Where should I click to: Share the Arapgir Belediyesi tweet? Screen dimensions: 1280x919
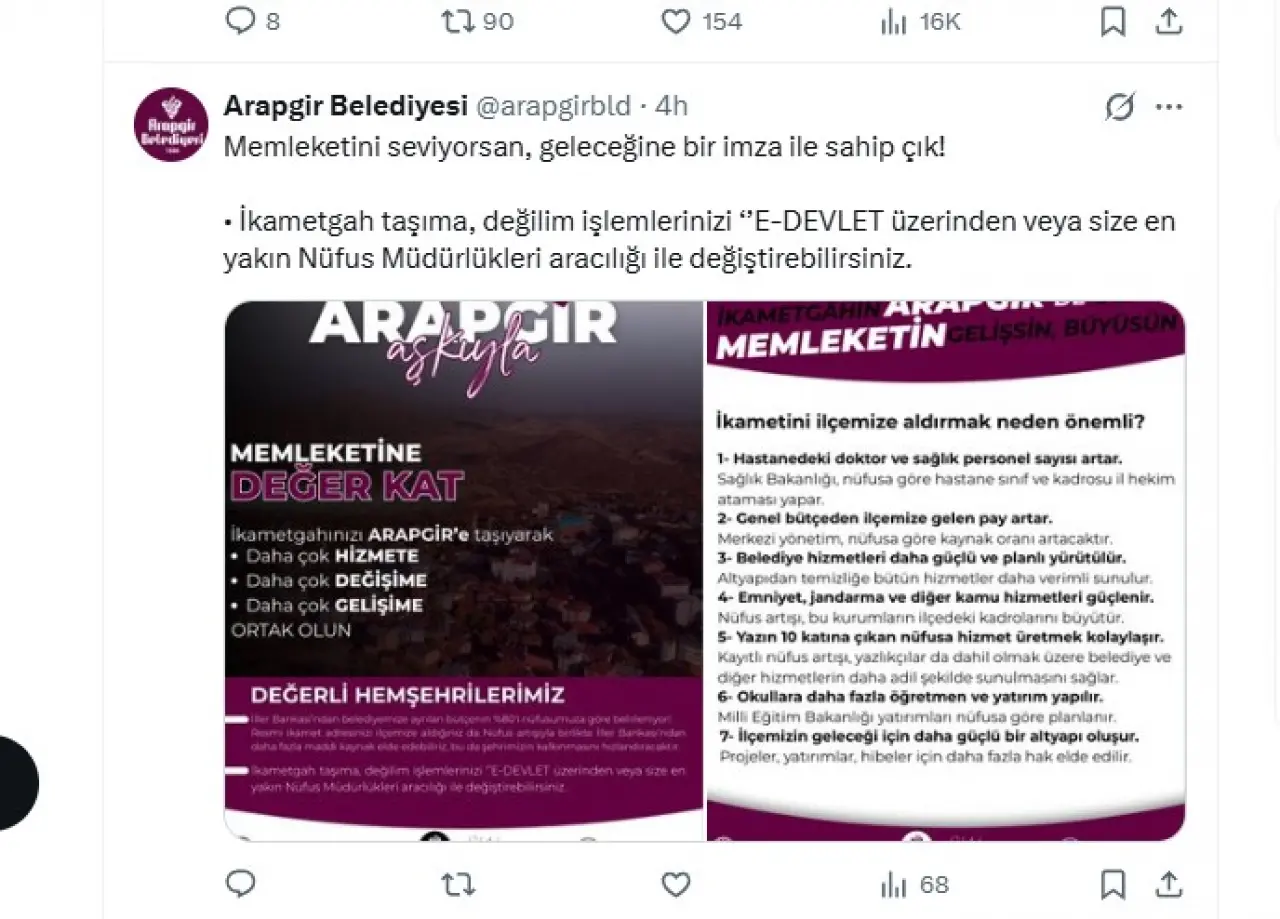pyautogui.click(x=1169, y=884)
